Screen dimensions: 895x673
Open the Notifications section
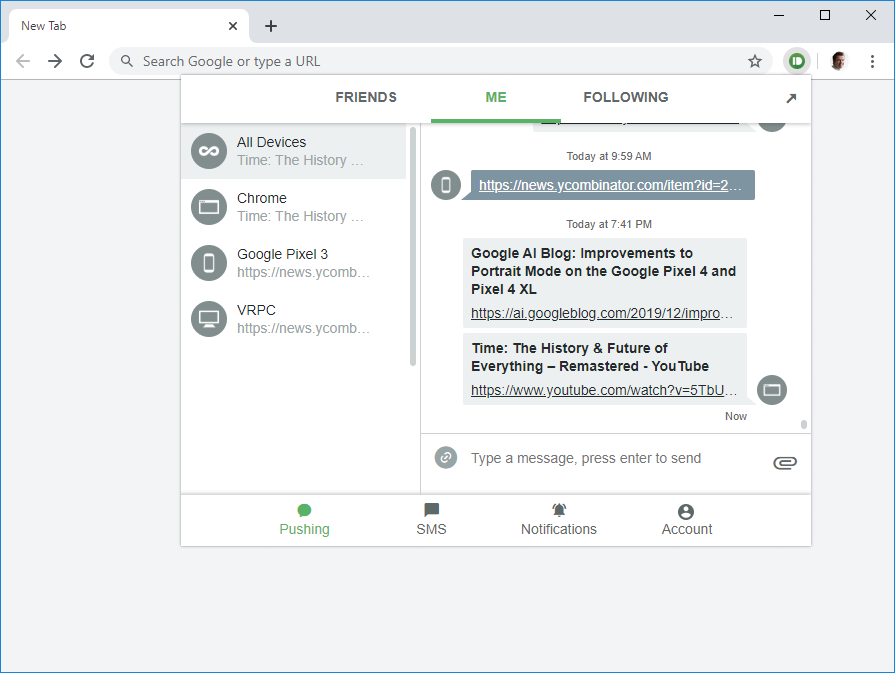pyautogui.click(x=559, y=521)
